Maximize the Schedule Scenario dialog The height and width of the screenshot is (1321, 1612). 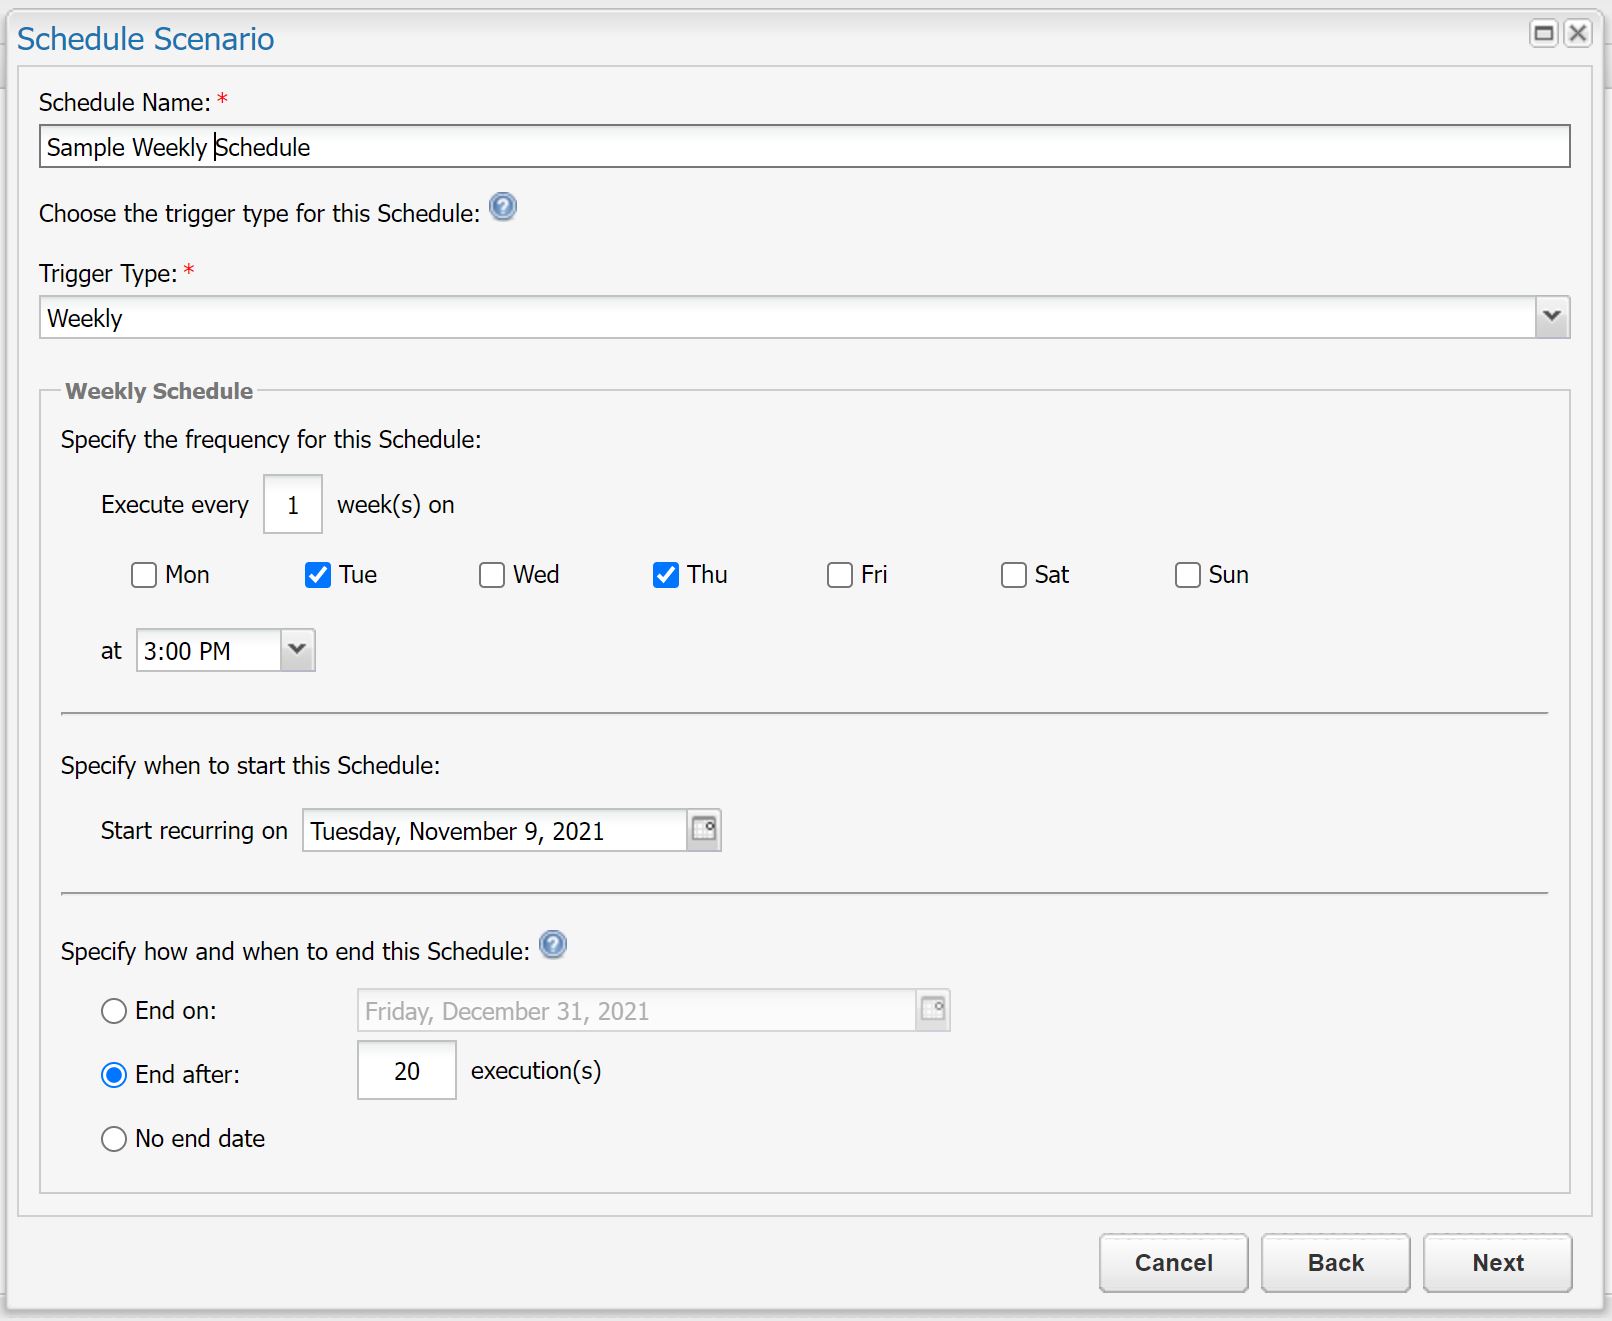tap(1544, 34)
